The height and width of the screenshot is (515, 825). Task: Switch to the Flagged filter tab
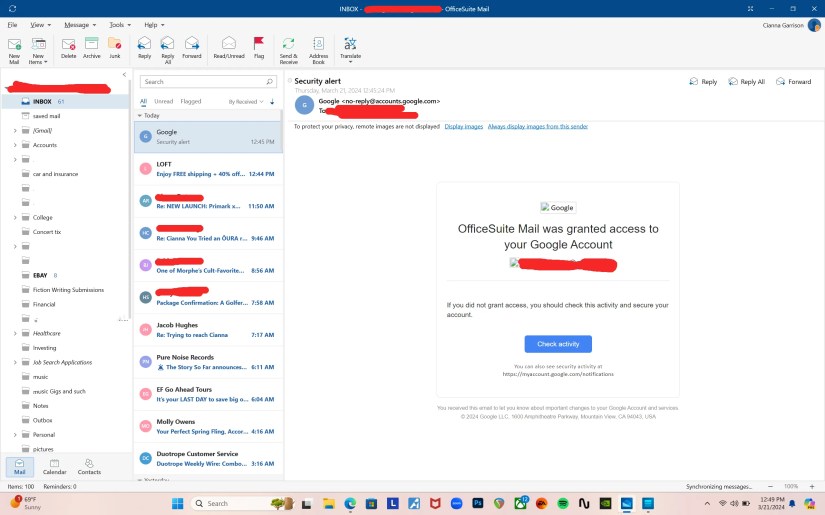point(190,102)
